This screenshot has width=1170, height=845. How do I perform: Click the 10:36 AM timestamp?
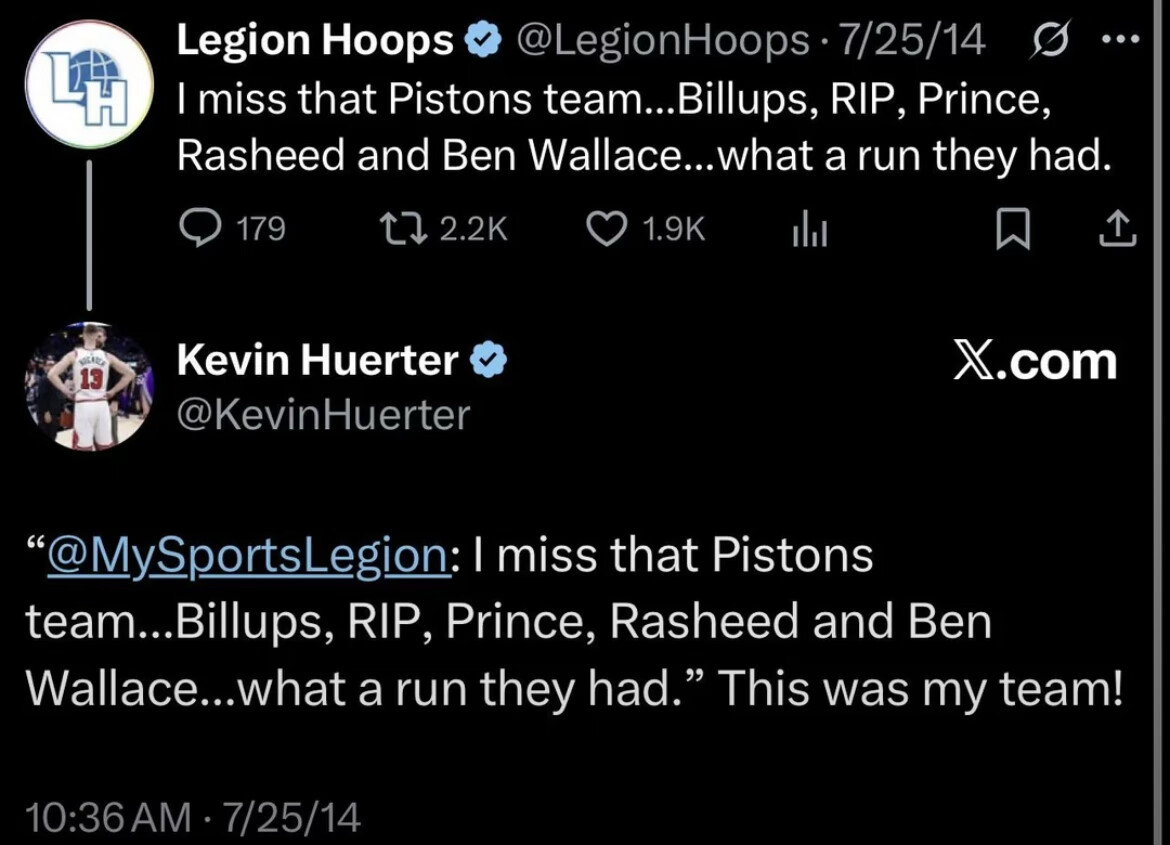coord(108,817)
